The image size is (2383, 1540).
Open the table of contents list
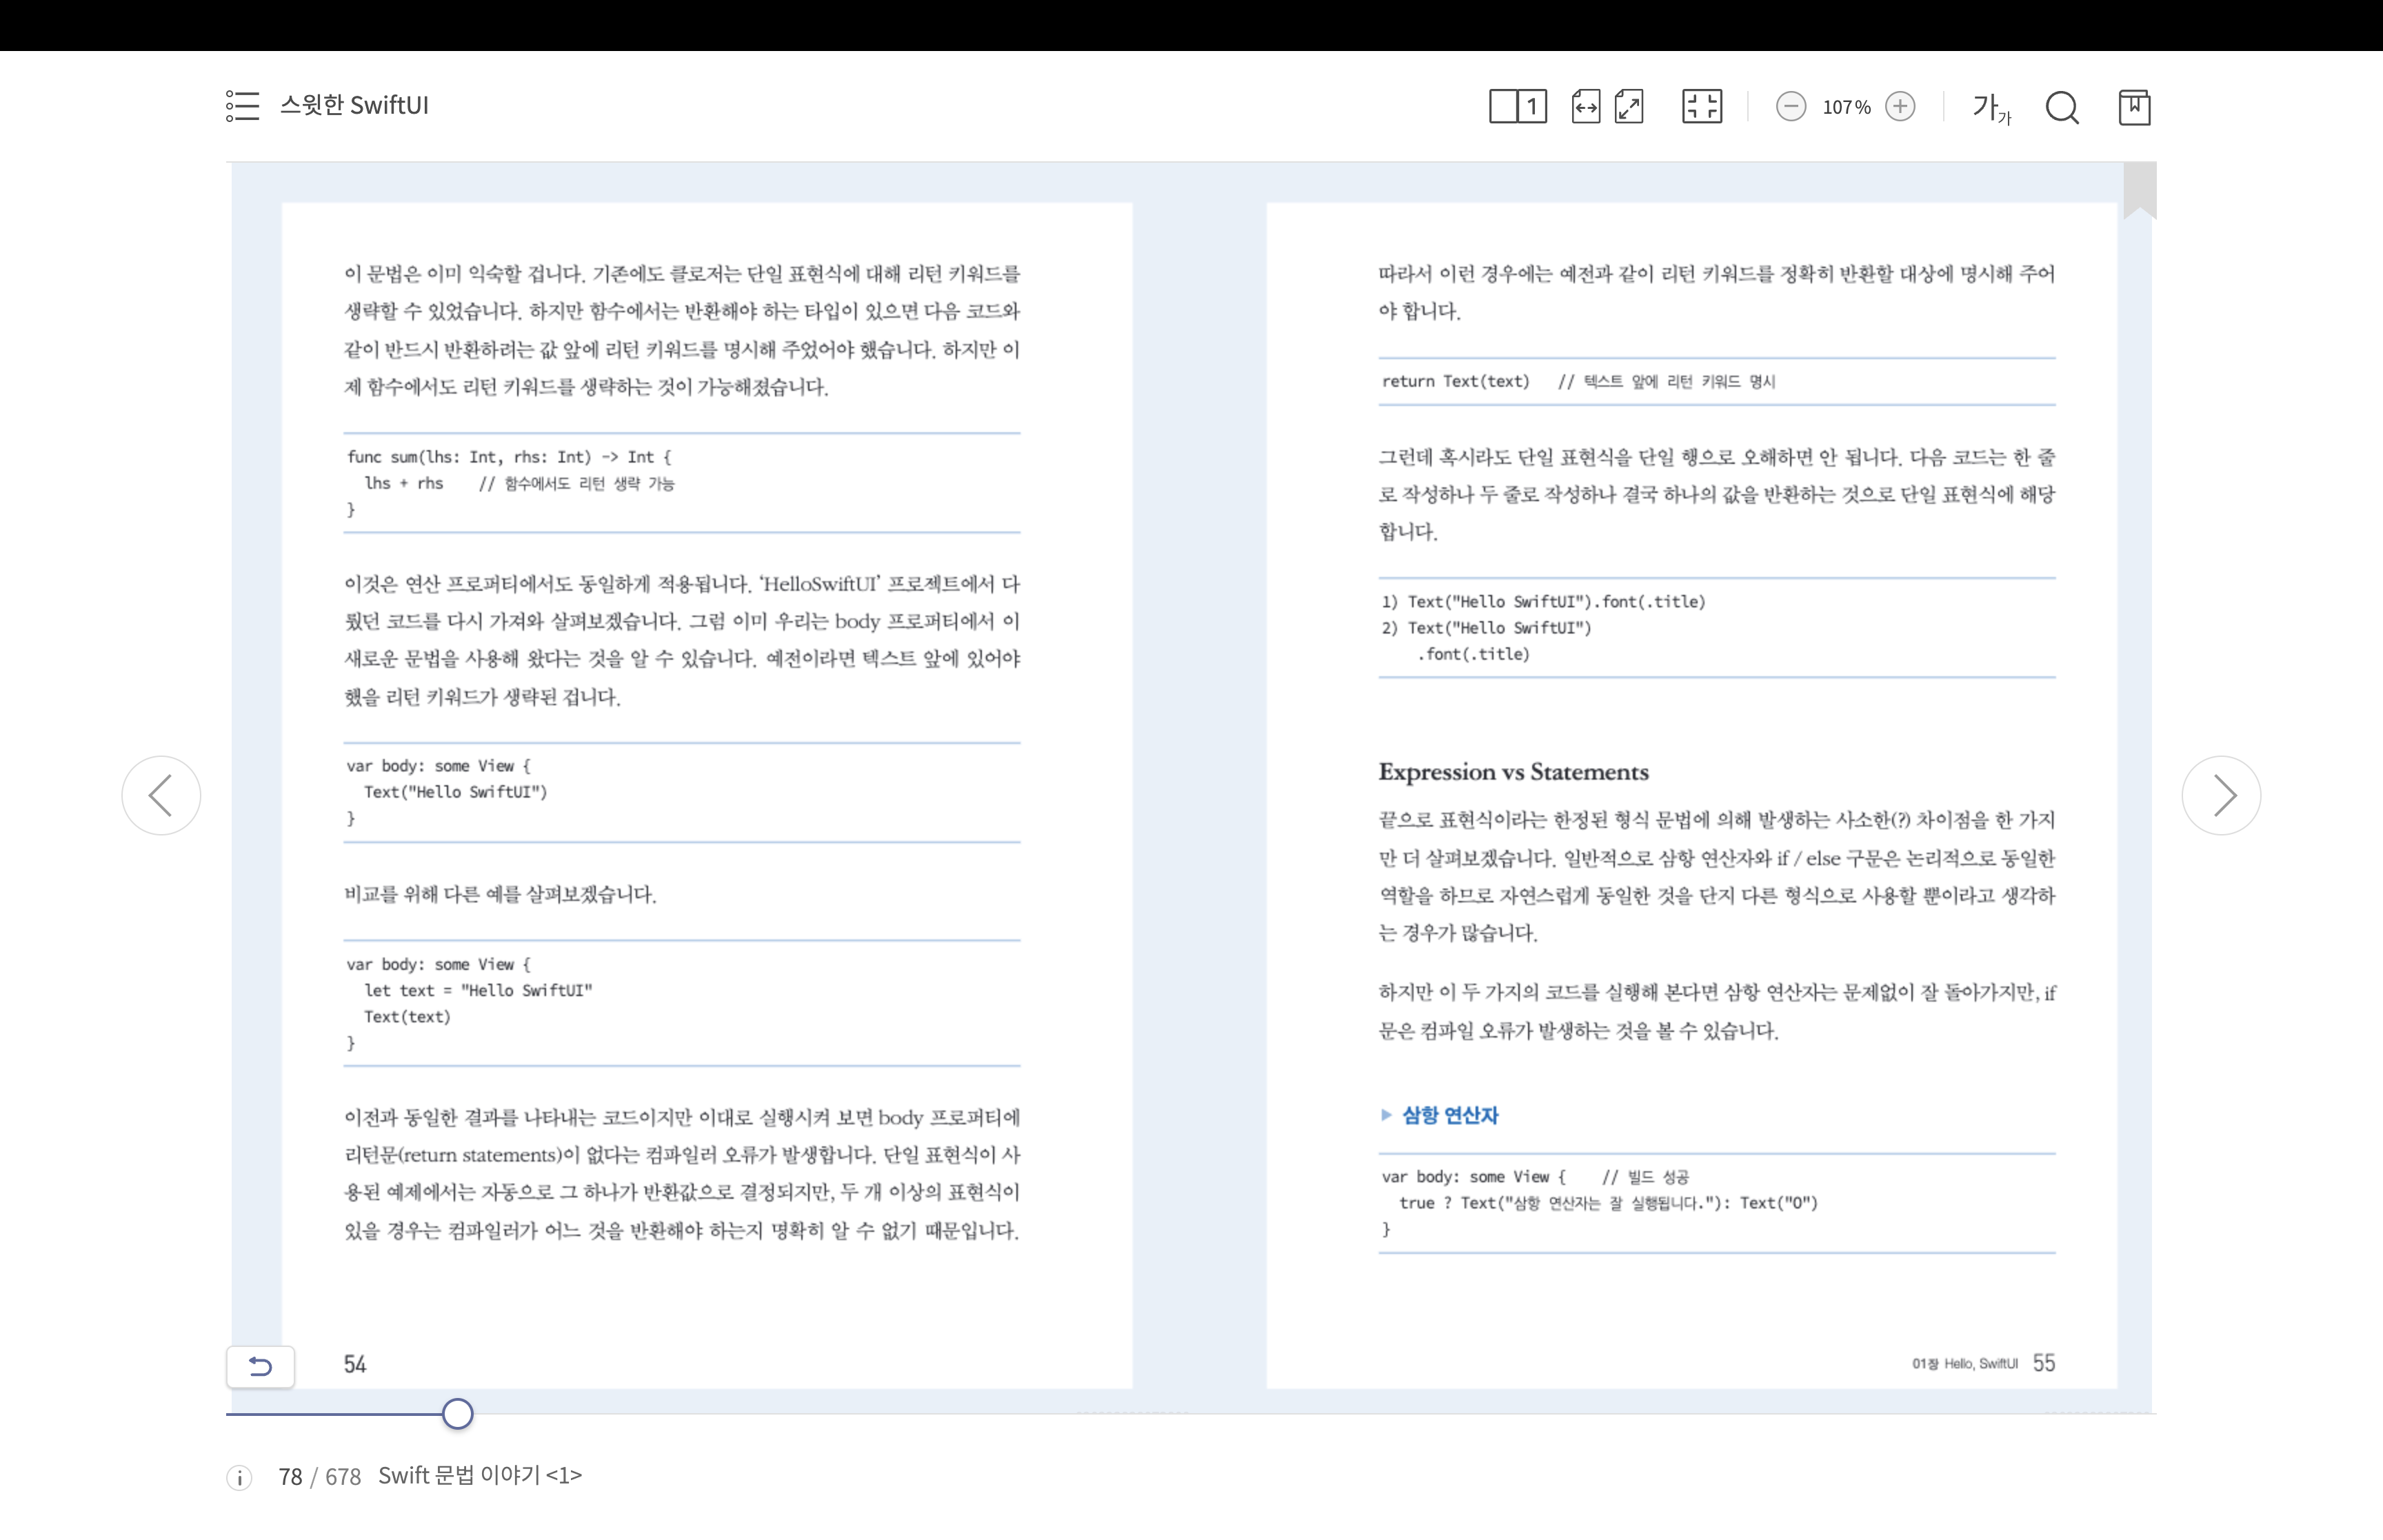click(242, 106)
